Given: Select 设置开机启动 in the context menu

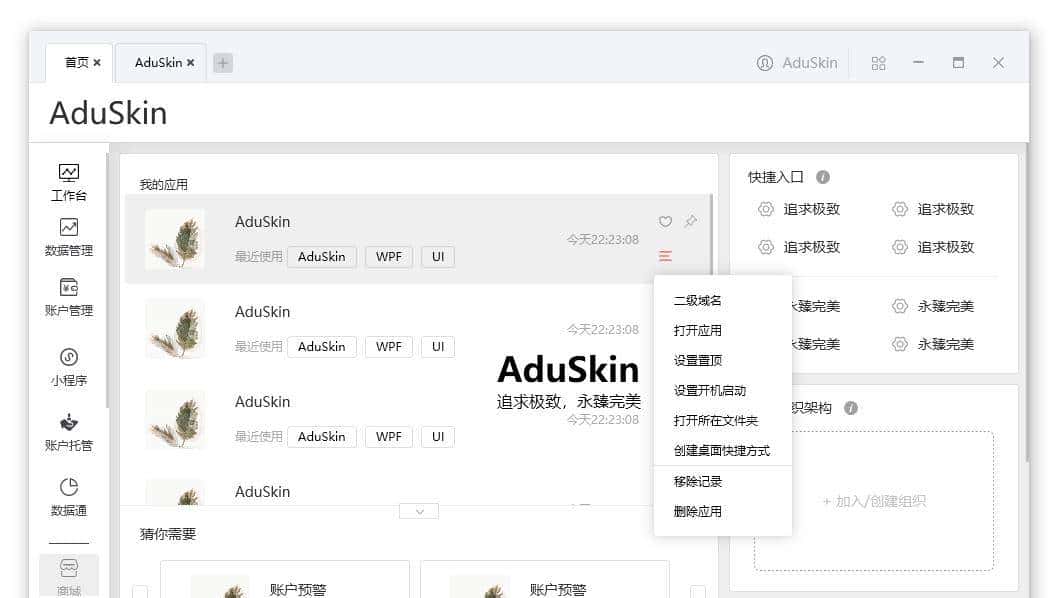Looking at the screenshot, I should click(709, 391).
